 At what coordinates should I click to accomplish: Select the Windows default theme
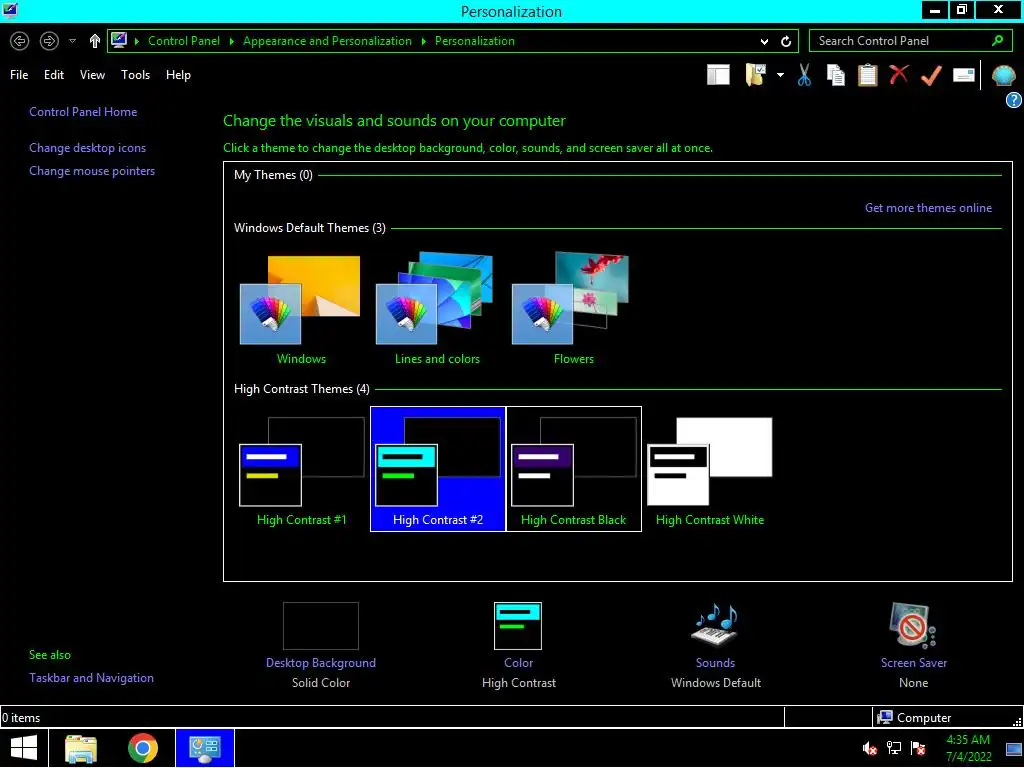pyautogui.click(x=300, y=310)
